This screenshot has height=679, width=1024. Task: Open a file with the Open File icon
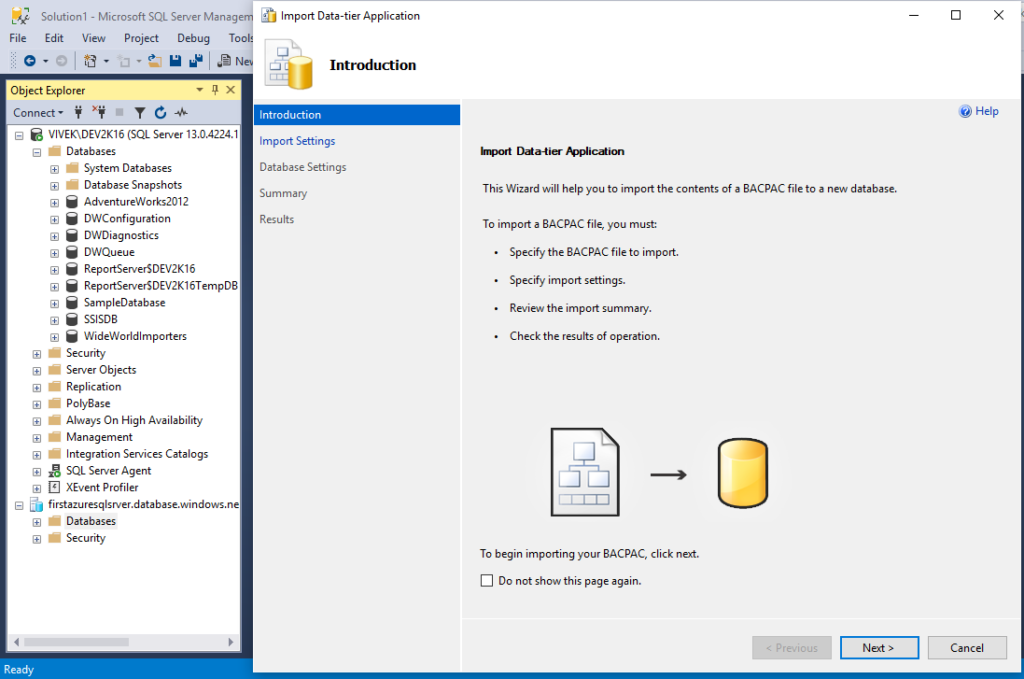point(154,60)
